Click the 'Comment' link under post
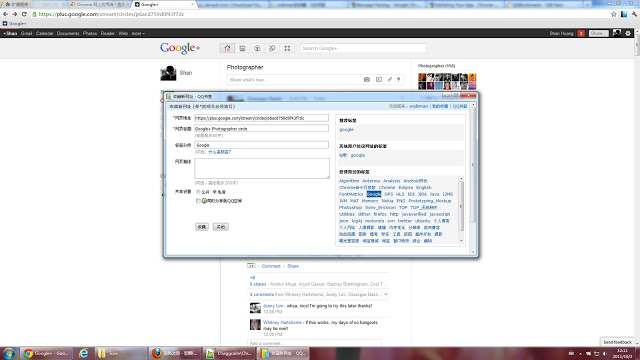 click(271, 266)
